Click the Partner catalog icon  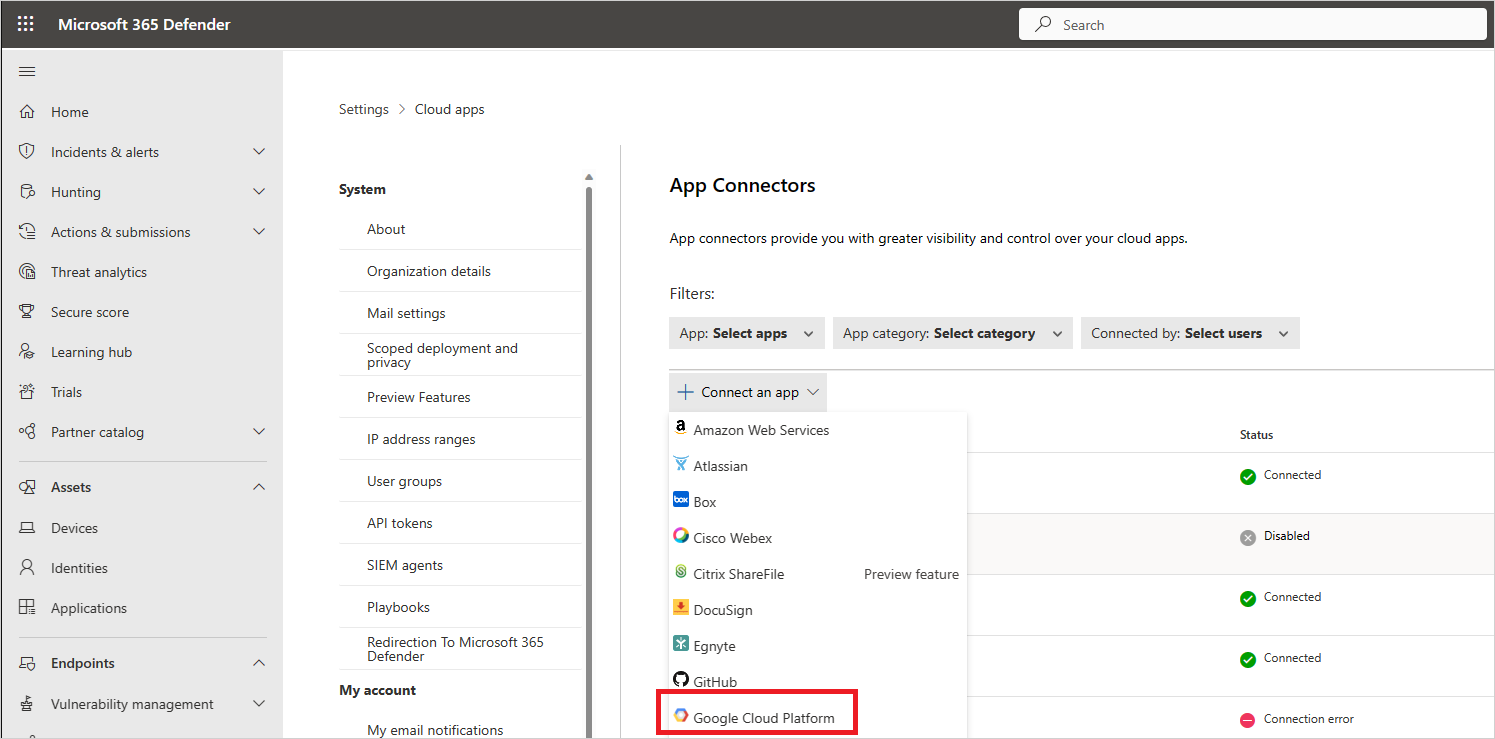(27, 432)
